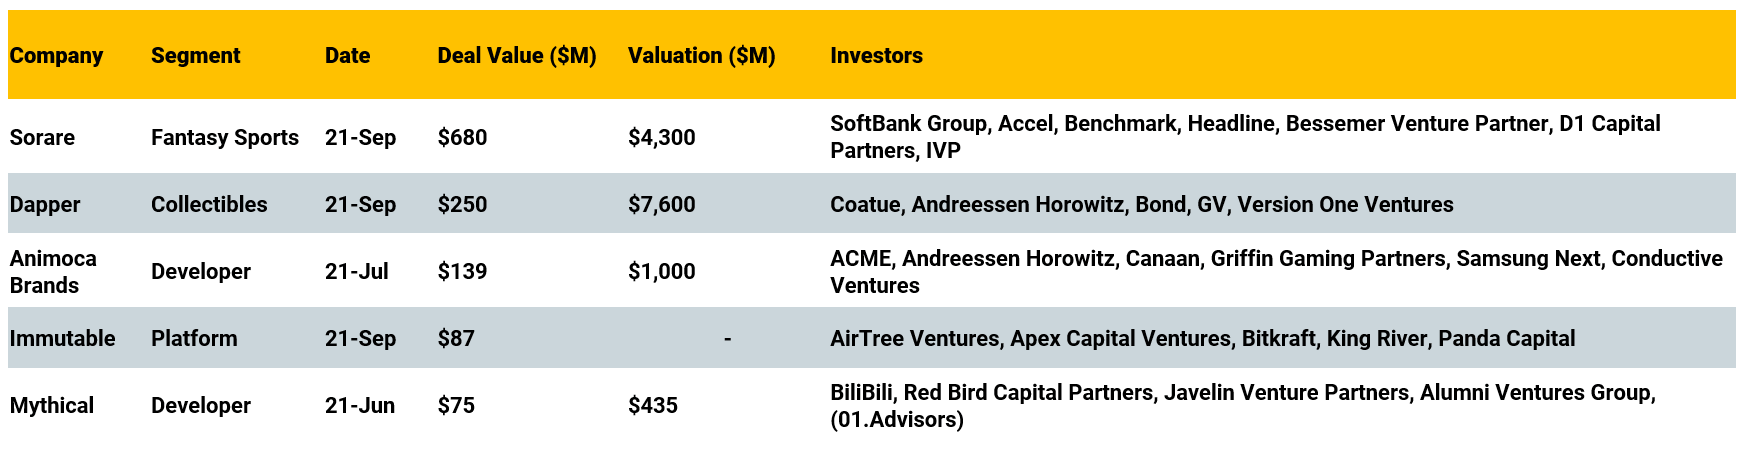Select the Dapper company cell
Screen dimensions: 1745x450
point(44,205)
